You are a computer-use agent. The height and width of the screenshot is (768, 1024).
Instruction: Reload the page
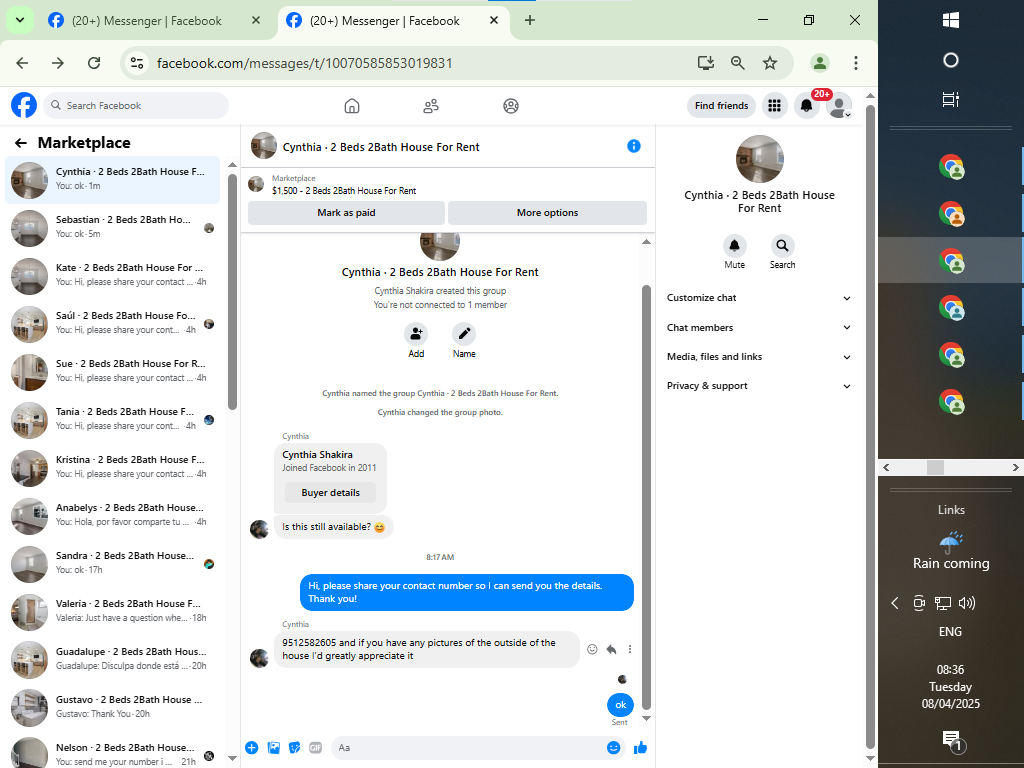click(94, 63)
